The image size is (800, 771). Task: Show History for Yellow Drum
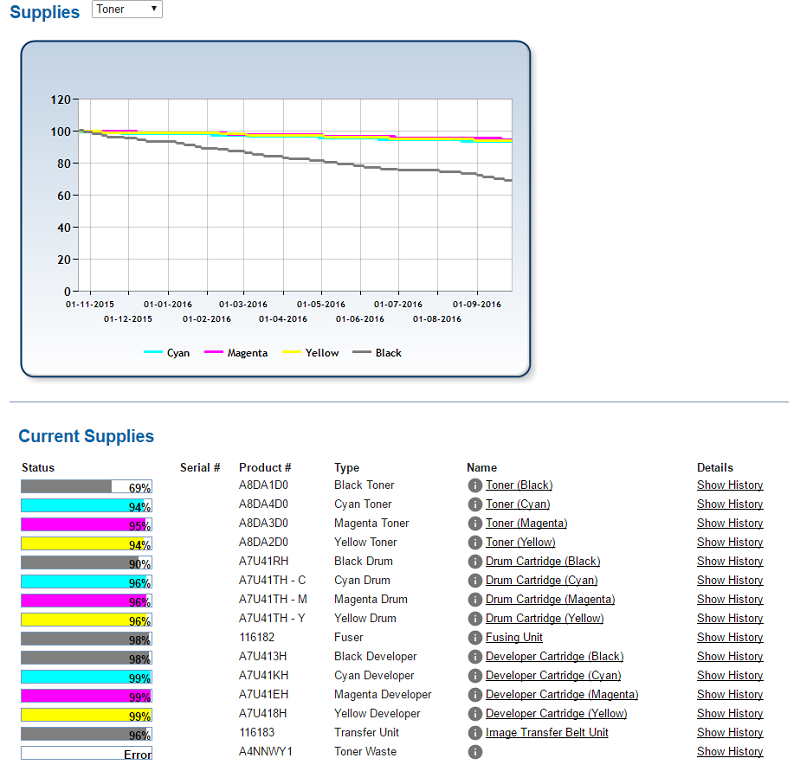[x=730, y=618]
